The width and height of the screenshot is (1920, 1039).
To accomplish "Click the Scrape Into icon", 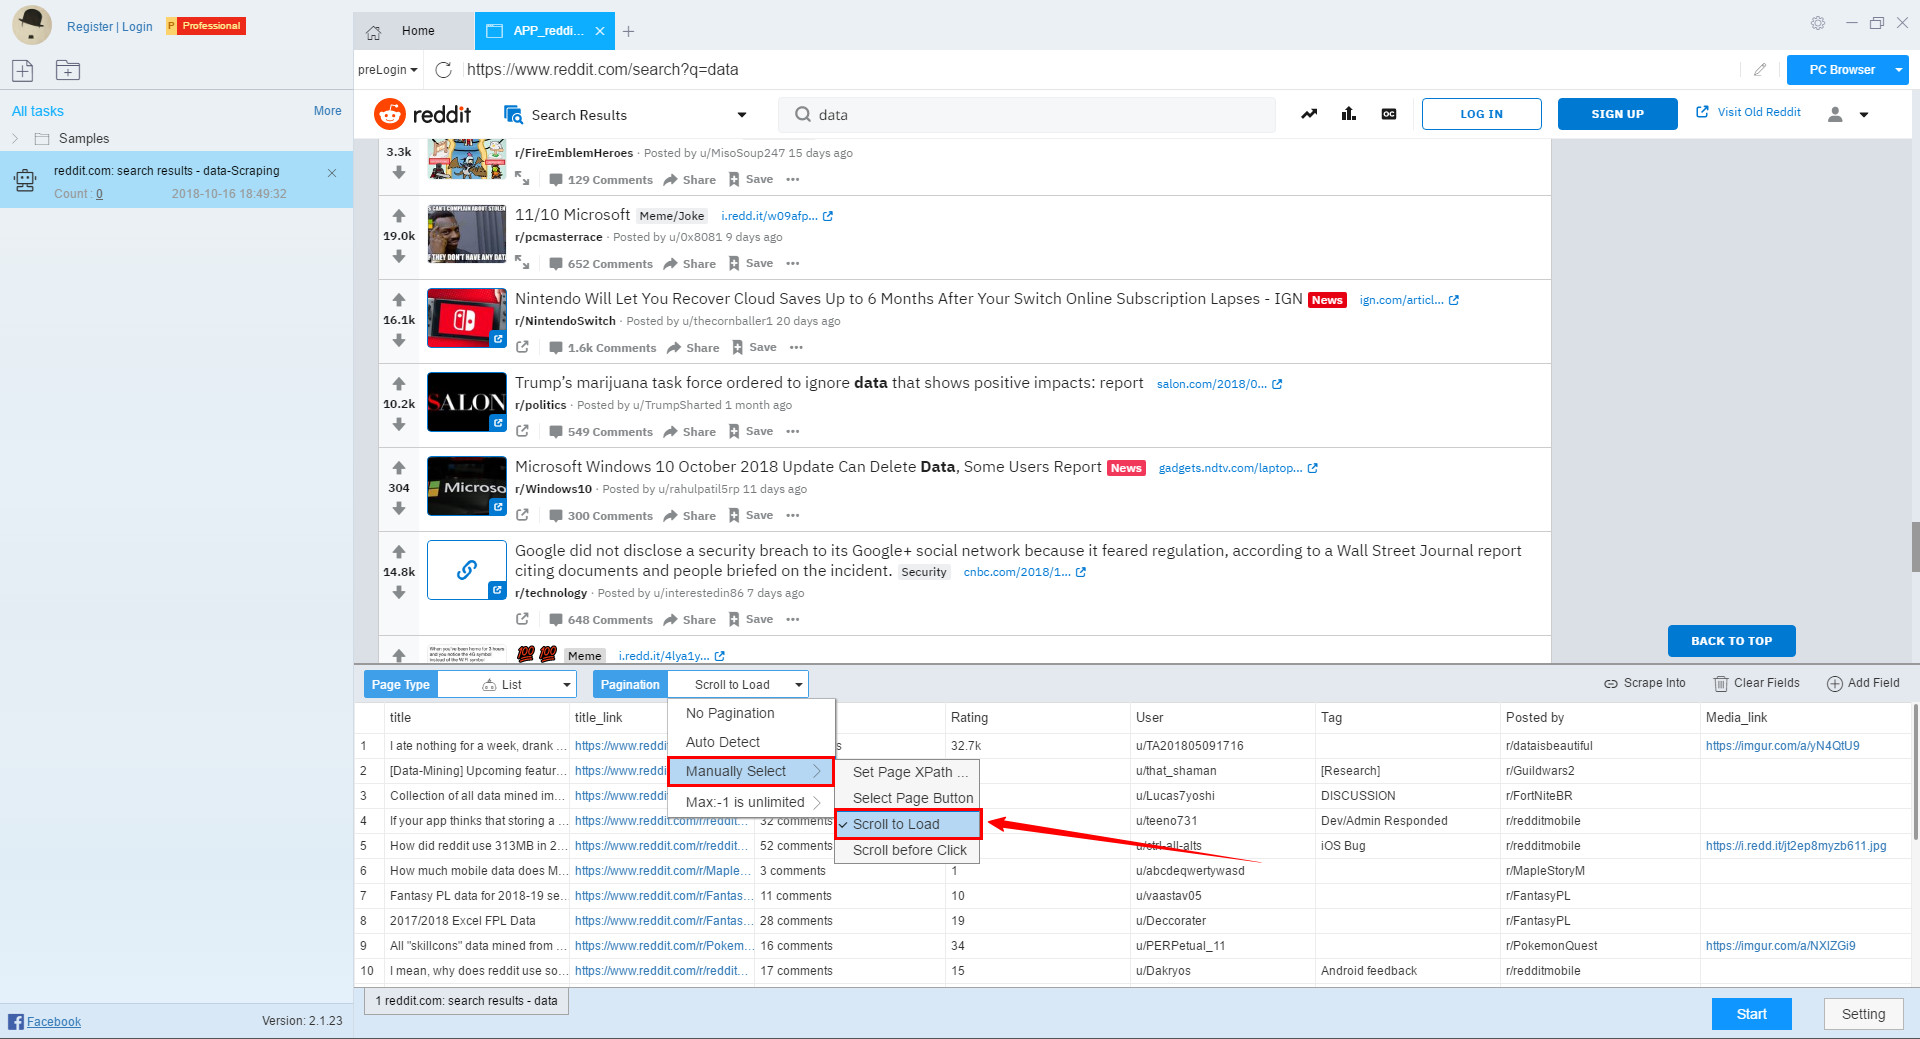I will [1611, 684].
